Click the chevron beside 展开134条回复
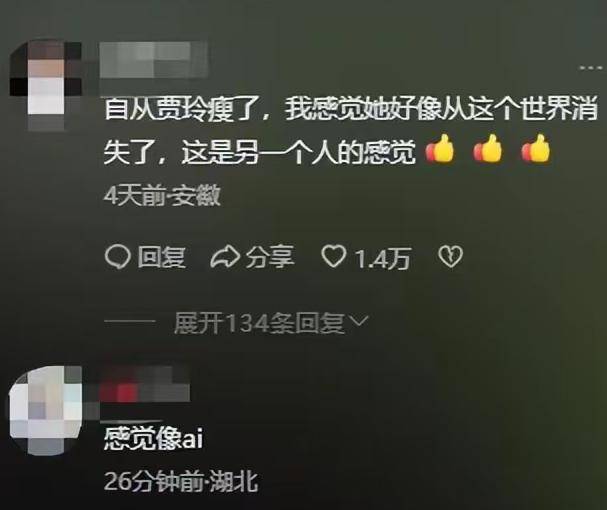607x510 pixels. 358,321
